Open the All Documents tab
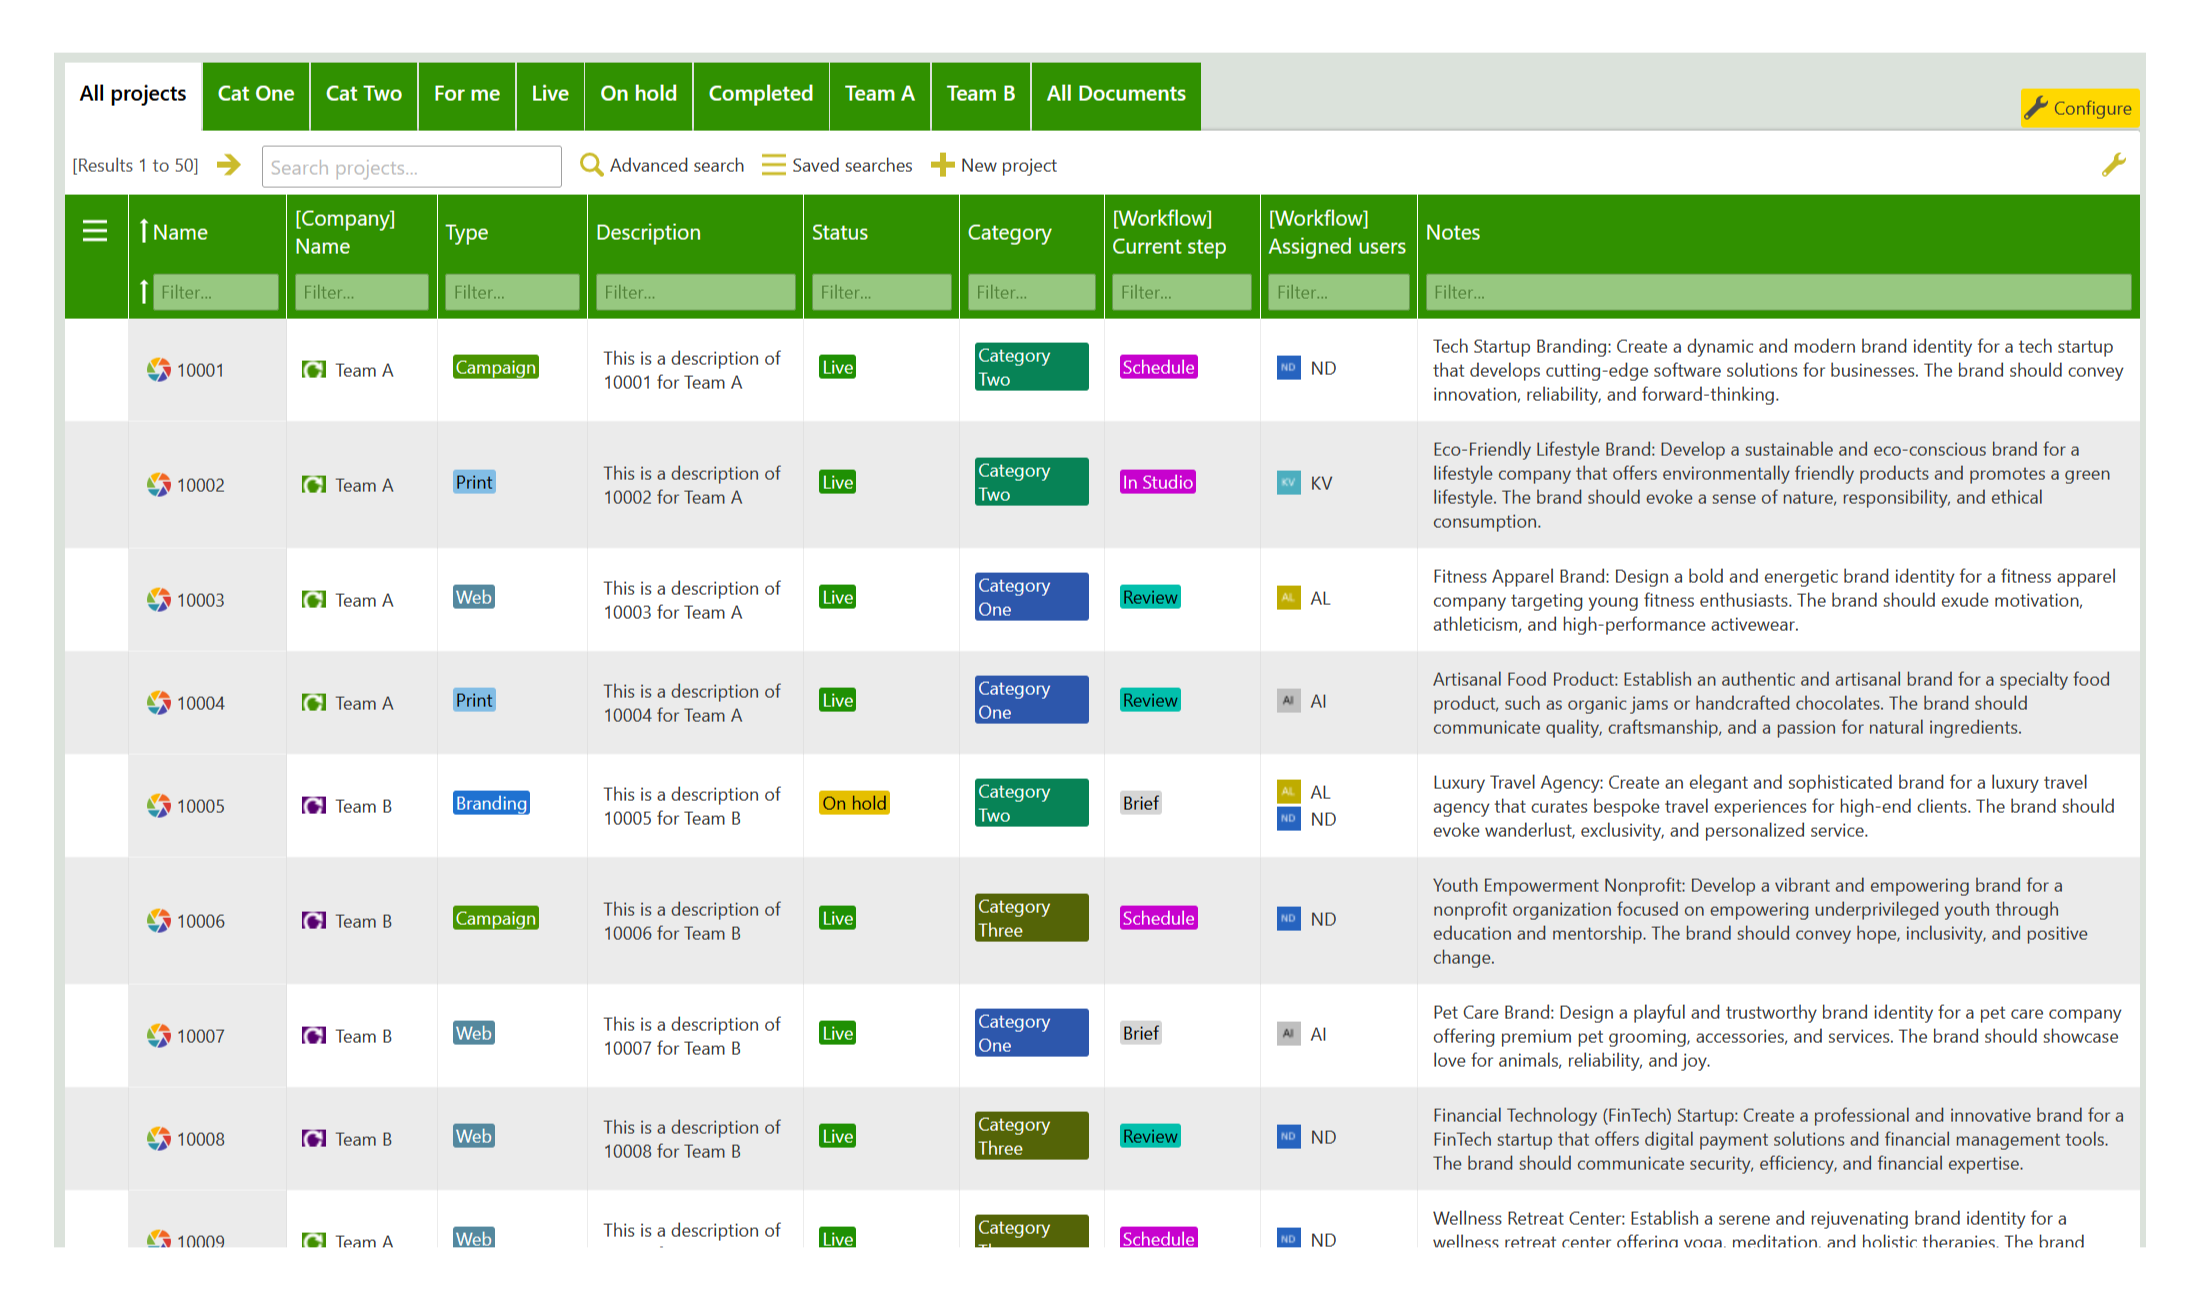Screen dimensions: 2200x1300 click(1115, 94)
